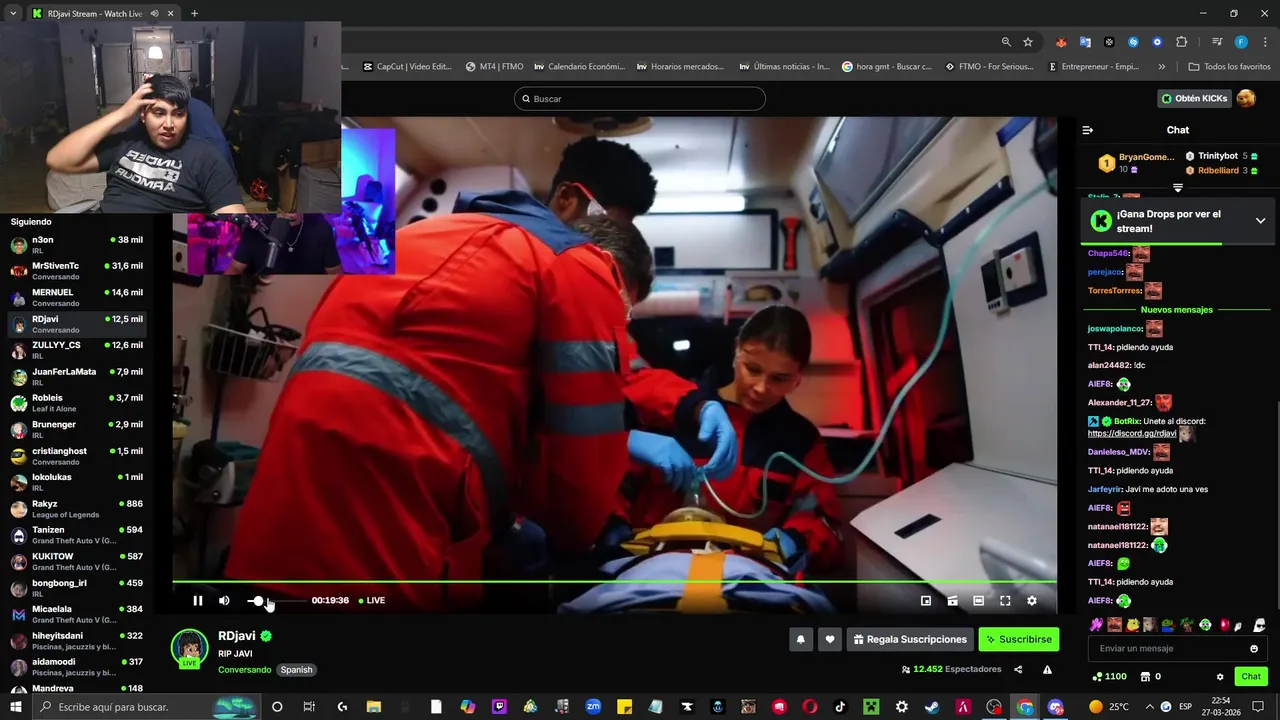The height and width of the screenshot is (720, 1280).
Task: Toggle theater mode icon in player
Action: pyautogui.click(x=978, y=600)
